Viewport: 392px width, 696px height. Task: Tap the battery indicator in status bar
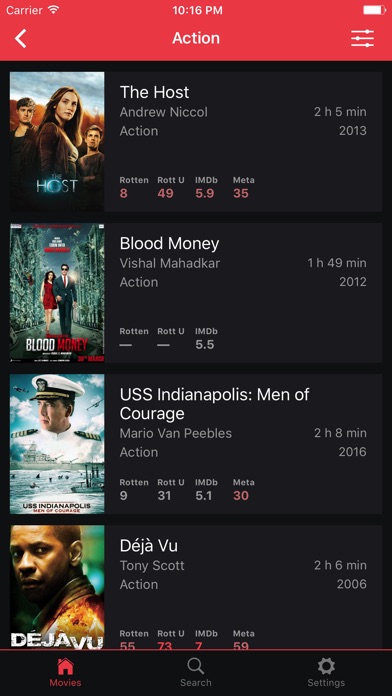coord(375,10)
